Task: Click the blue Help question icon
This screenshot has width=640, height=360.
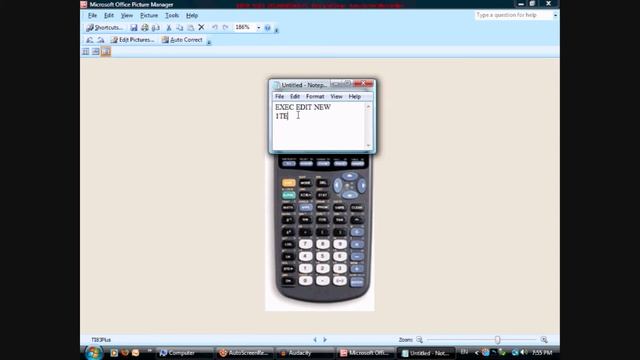Action: (268, 28)
